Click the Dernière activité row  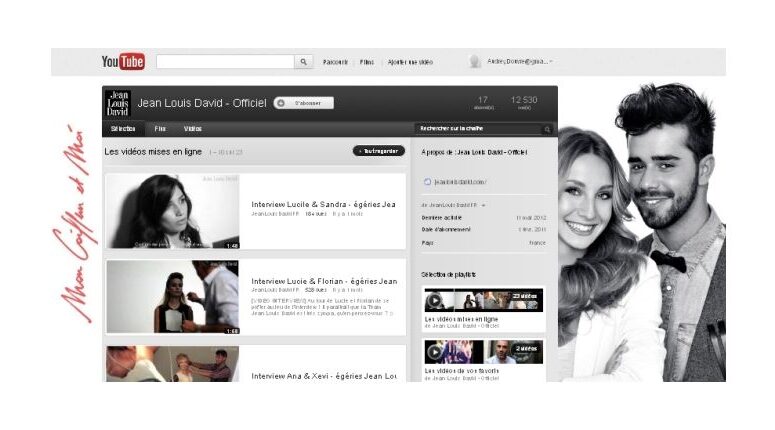[x=483, y=217]
